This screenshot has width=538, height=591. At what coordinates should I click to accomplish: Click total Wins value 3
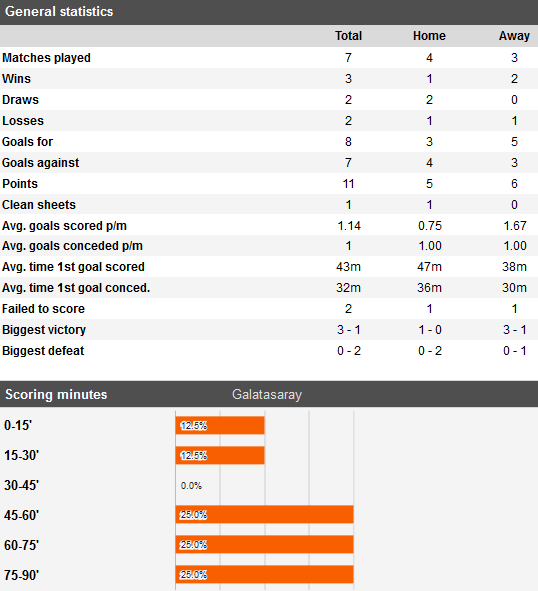pos(348,79)
